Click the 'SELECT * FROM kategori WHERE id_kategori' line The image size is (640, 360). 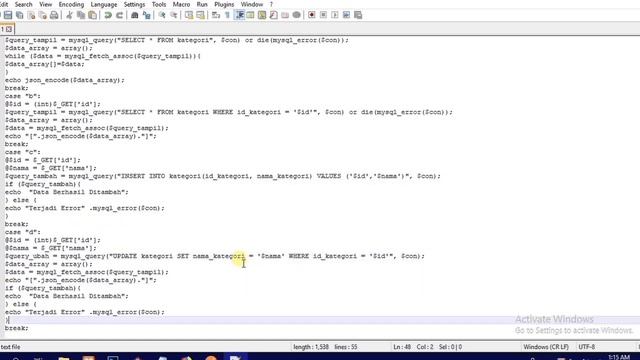[229, 112]
